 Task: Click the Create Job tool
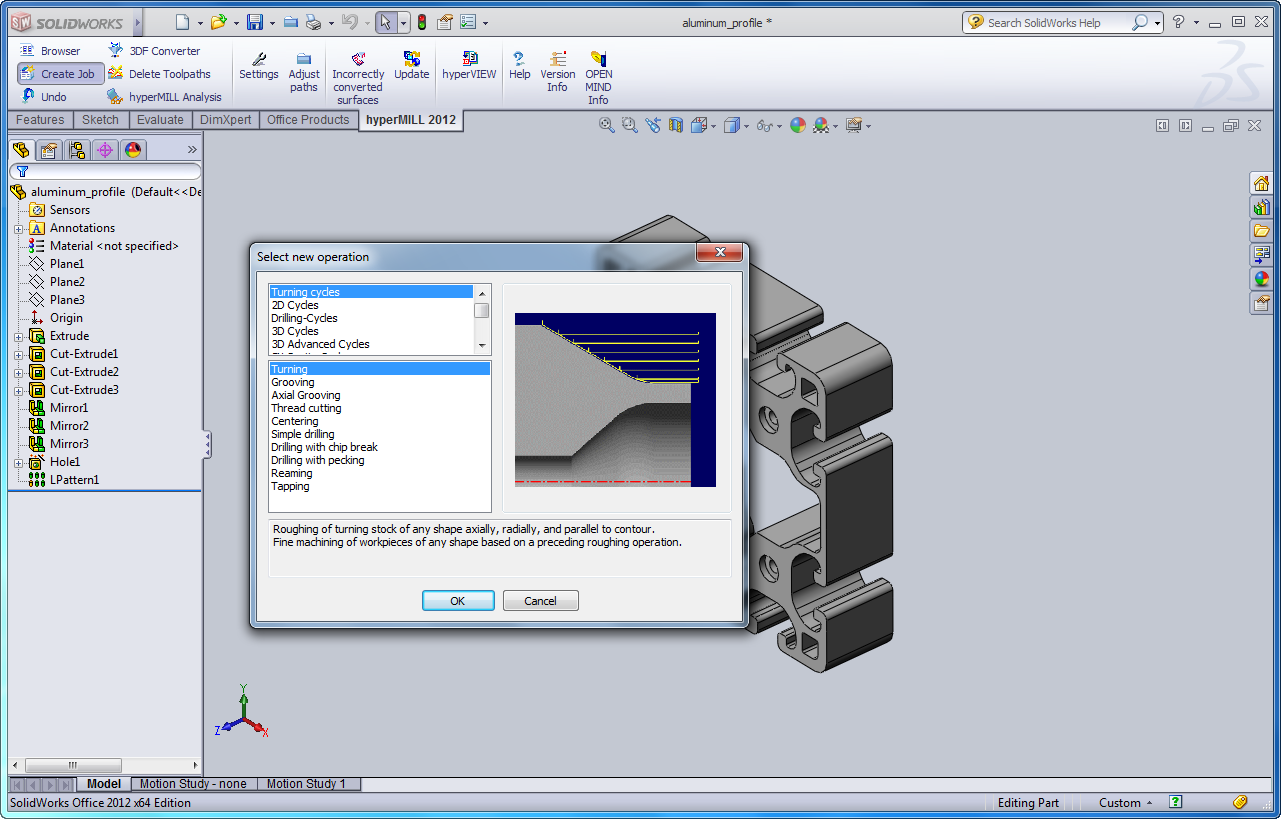pos(60,74)
